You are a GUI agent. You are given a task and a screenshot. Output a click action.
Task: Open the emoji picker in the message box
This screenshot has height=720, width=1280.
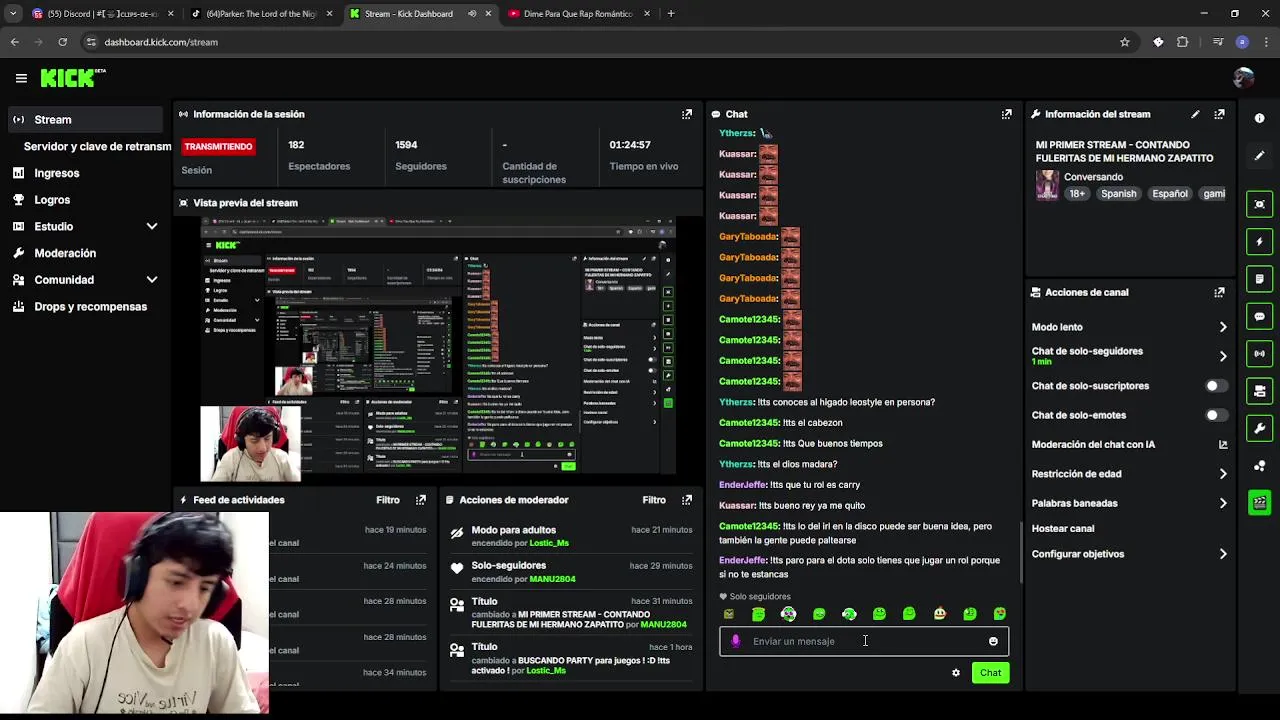[993, 641]
